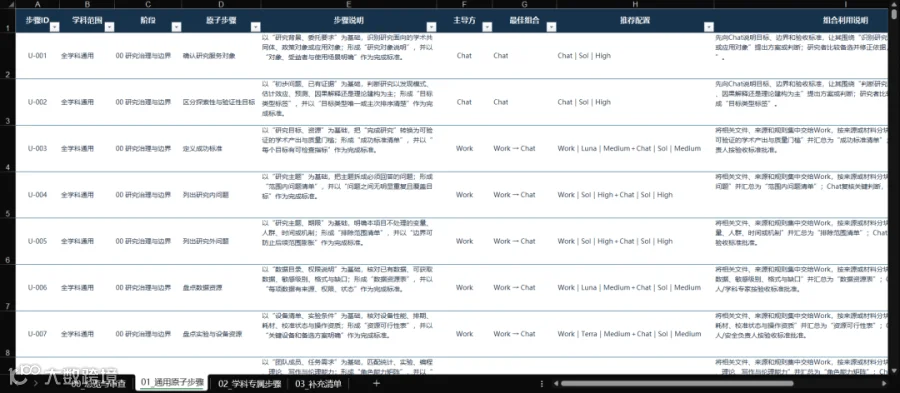Select Work → Chat cell in row U-004
The height and width of the screenshot is (393, 900).
tap(525, 195)
